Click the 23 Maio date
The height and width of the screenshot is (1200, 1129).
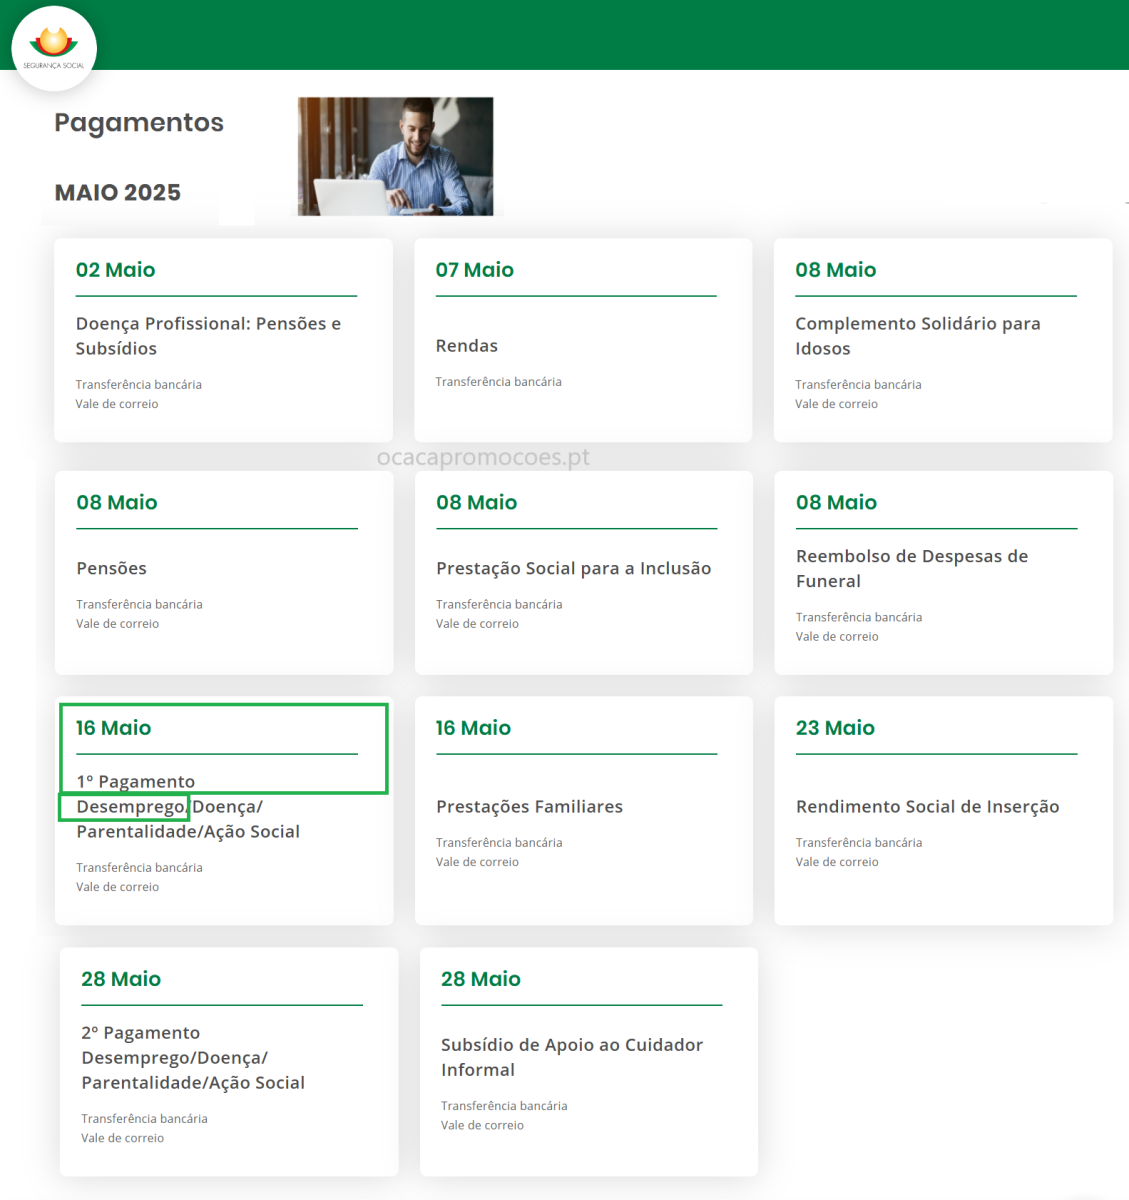pos(836,728)
